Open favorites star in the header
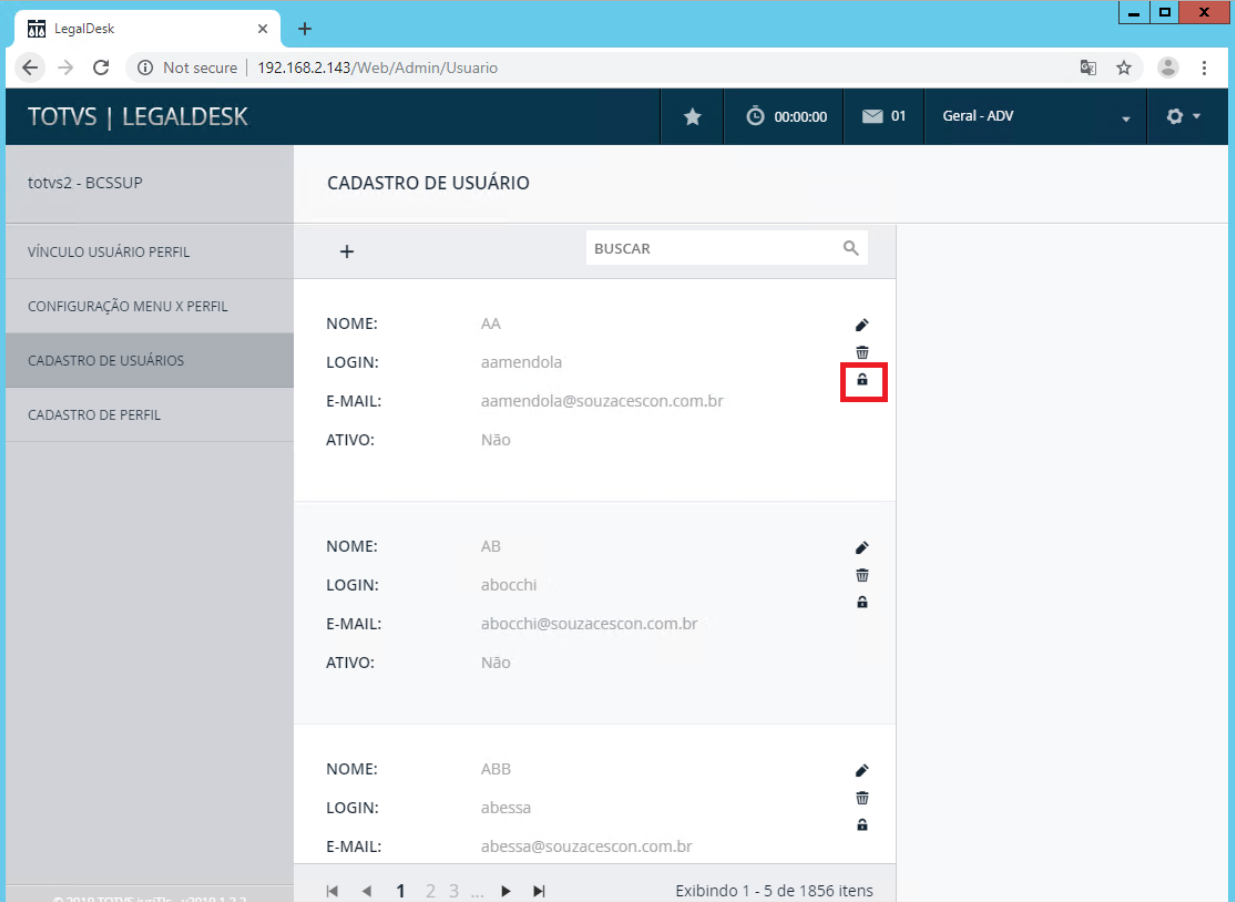 pyautogui.click(x=692, y=117)
